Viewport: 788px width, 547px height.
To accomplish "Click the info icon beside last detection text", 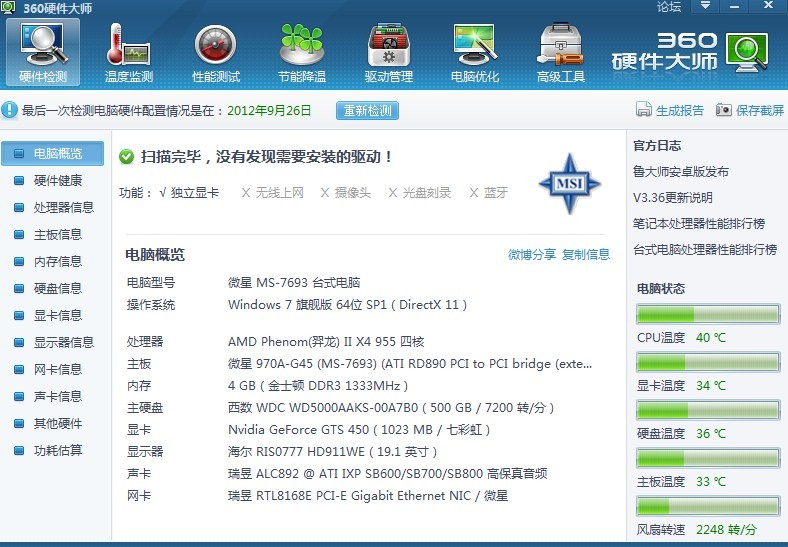I will (9, 110).
